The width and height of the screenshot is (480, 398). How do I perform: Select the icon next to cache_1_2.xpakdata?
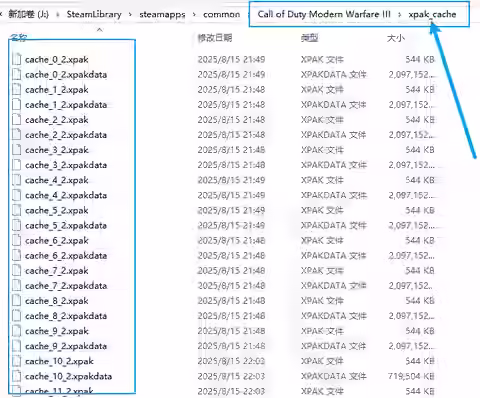pos(16,105)
